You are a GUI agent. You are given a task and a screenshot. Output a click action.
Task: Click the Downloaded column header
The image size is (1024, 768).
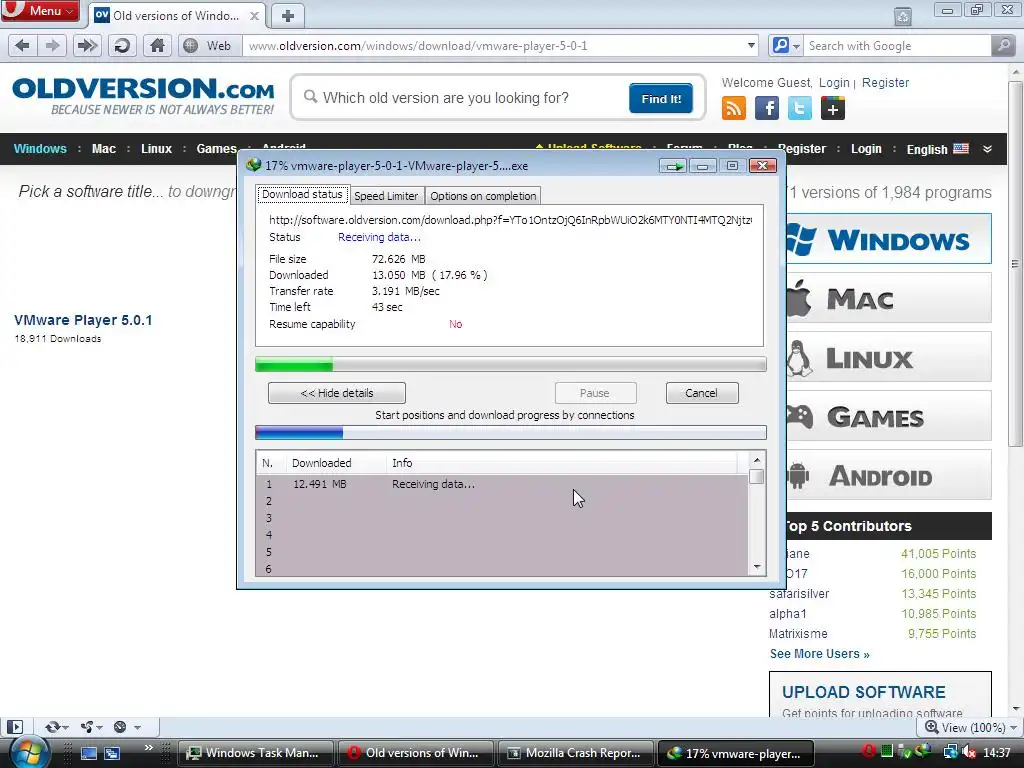[336, 463]
